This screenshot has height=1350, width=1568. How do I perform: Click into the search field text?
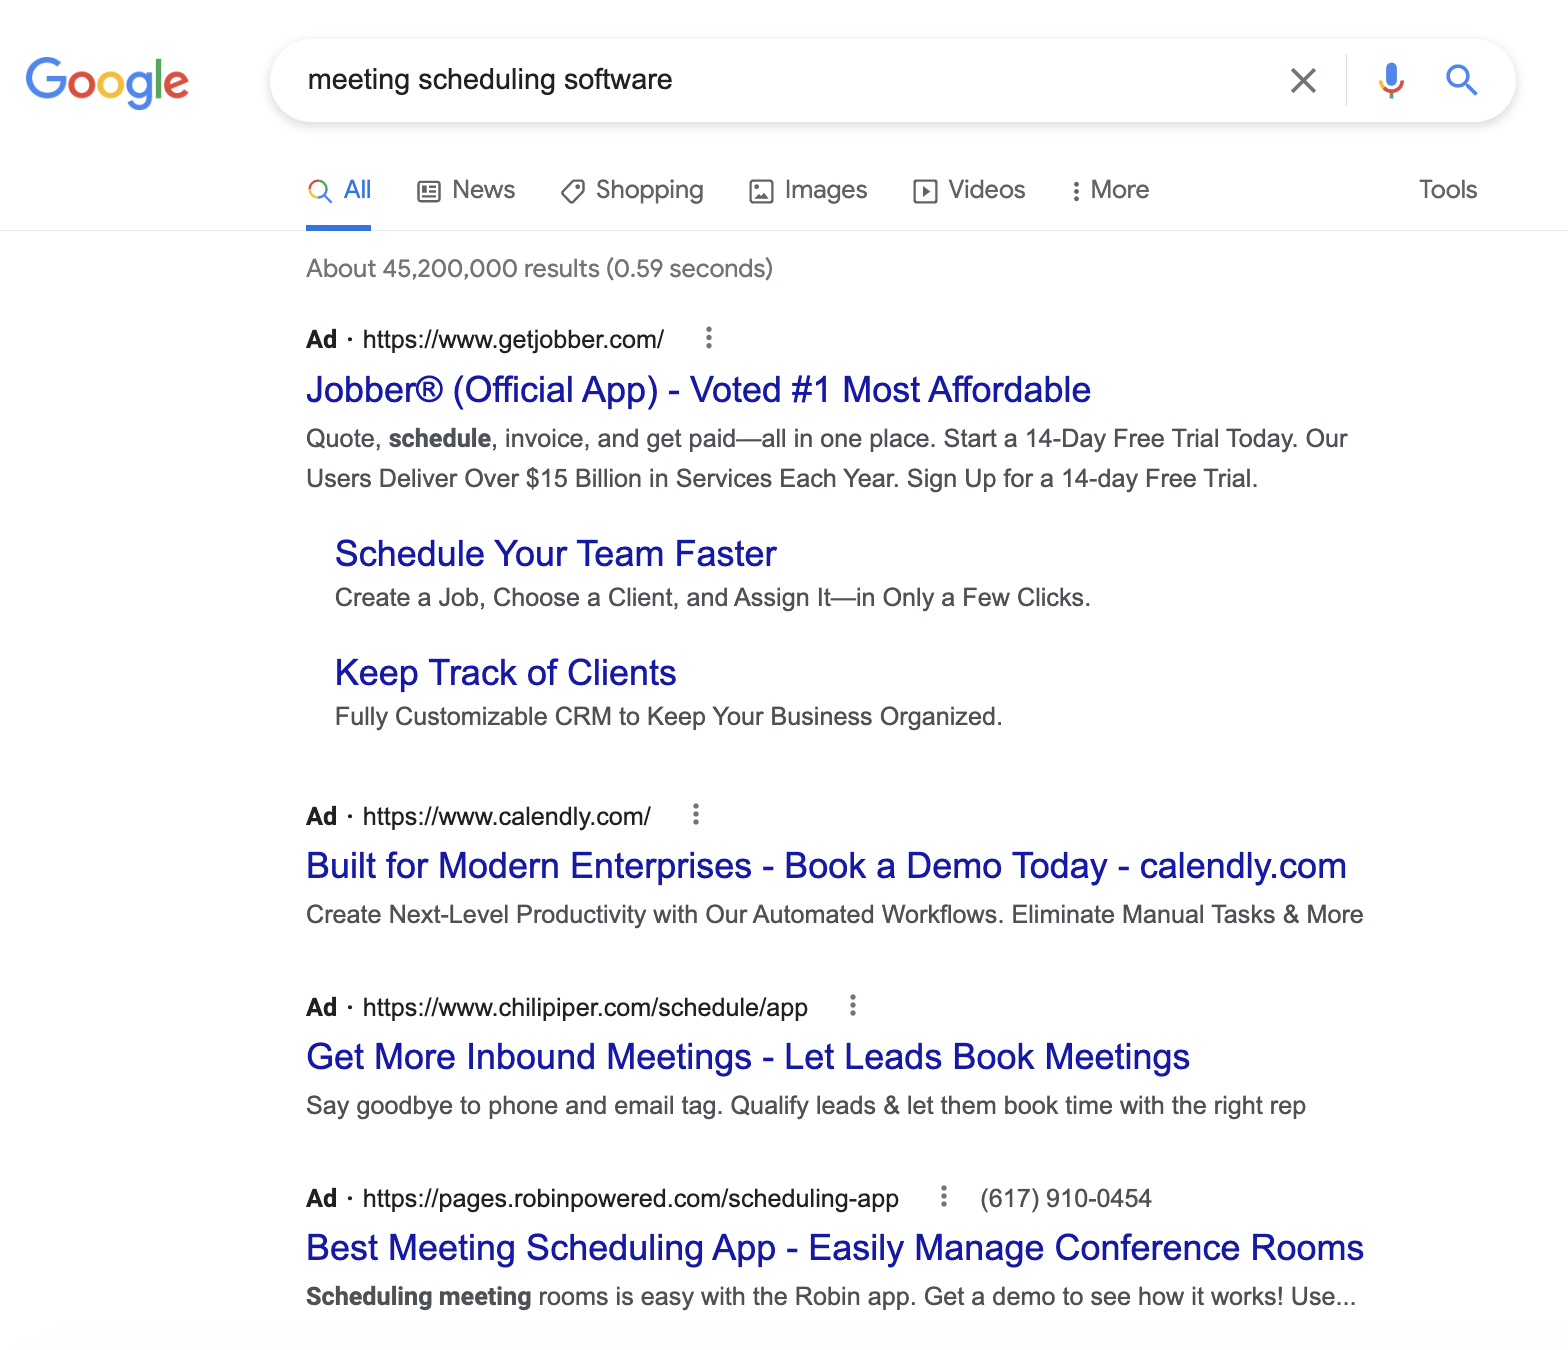point(490,80)
